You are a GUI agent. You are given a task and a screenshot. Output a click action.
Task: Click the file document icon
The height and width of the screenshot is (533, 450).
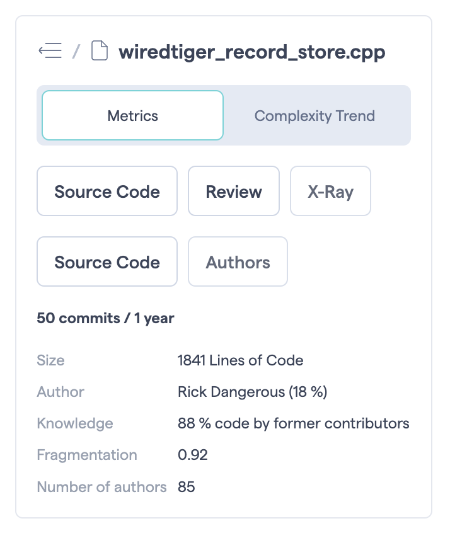coord(100,51)
